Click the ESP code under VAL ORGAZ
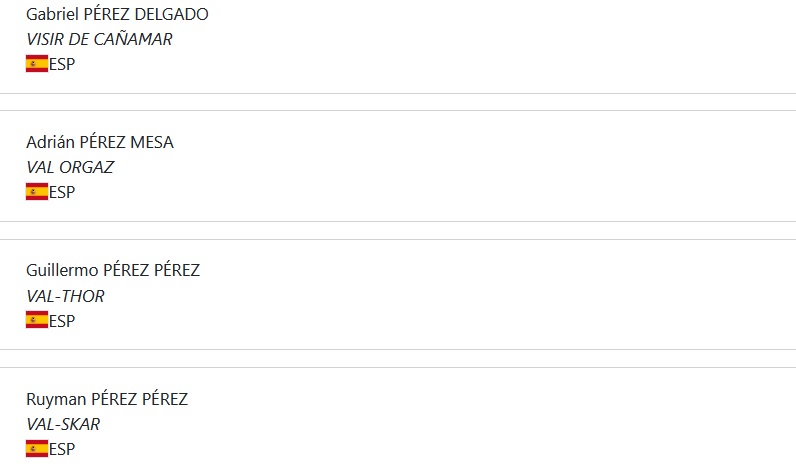The width and height of the screenshot is (796, 472). pos(62,192)
